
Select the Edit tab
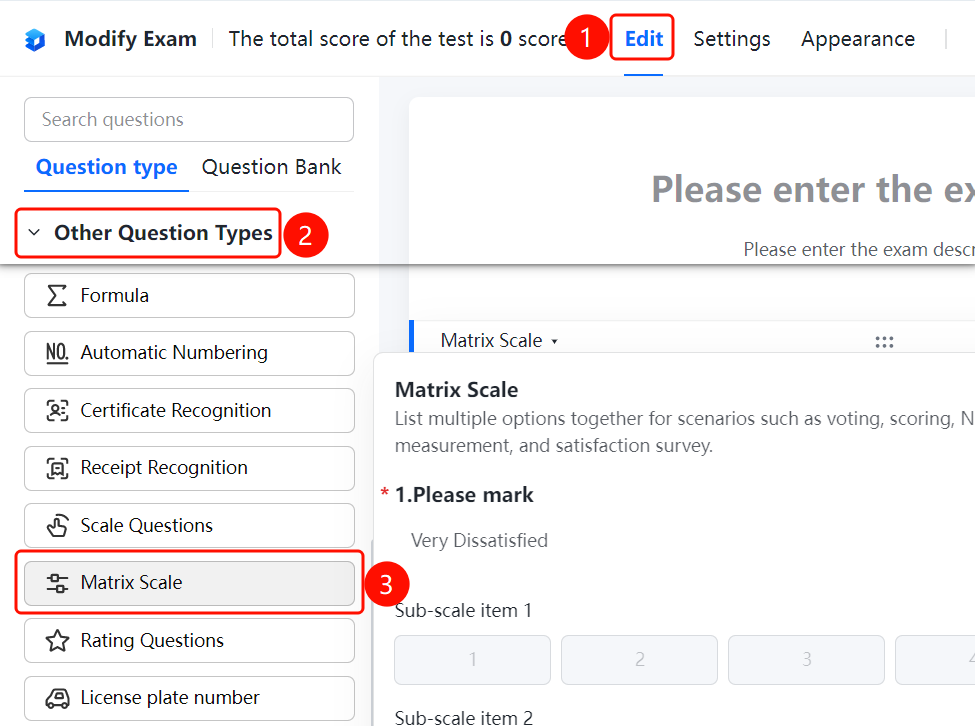click(x=644, y=39)
